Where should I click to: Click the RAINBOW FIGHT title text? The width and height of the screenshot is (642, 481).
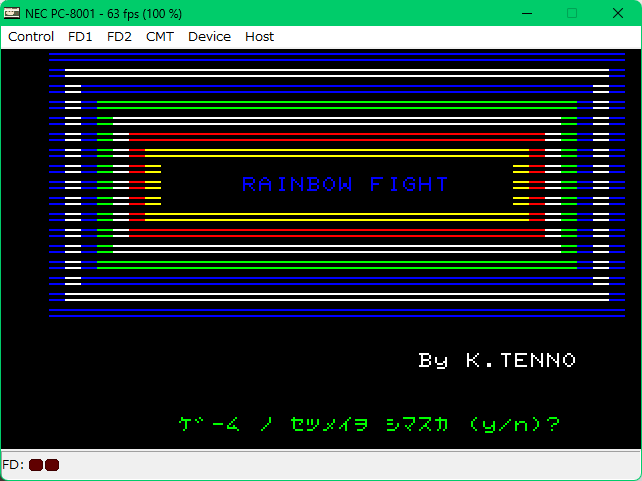click(x=345, y=184)
